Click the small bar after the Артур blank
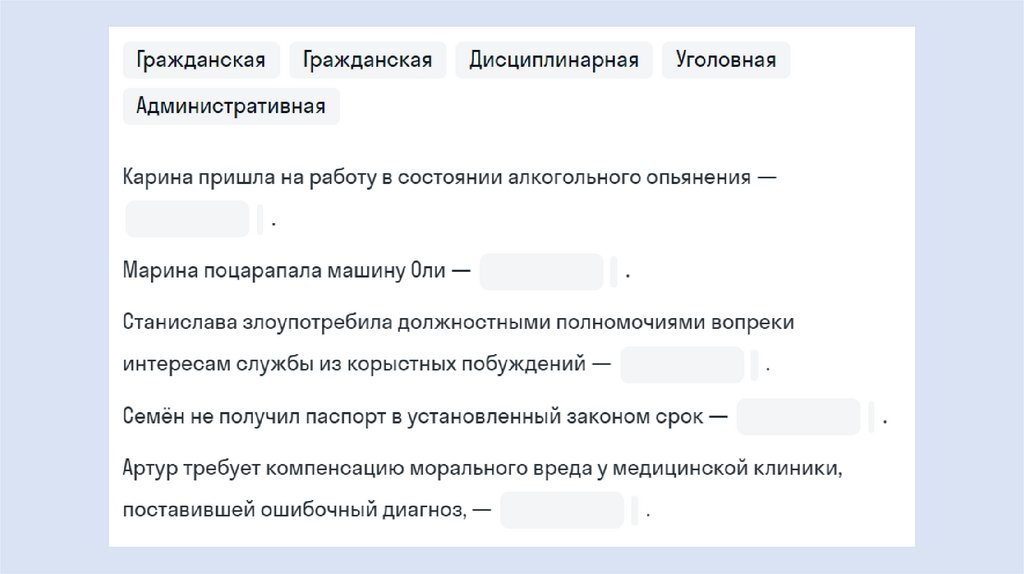The height and width of the screenshot is (574, 1024). click(635, 510)
